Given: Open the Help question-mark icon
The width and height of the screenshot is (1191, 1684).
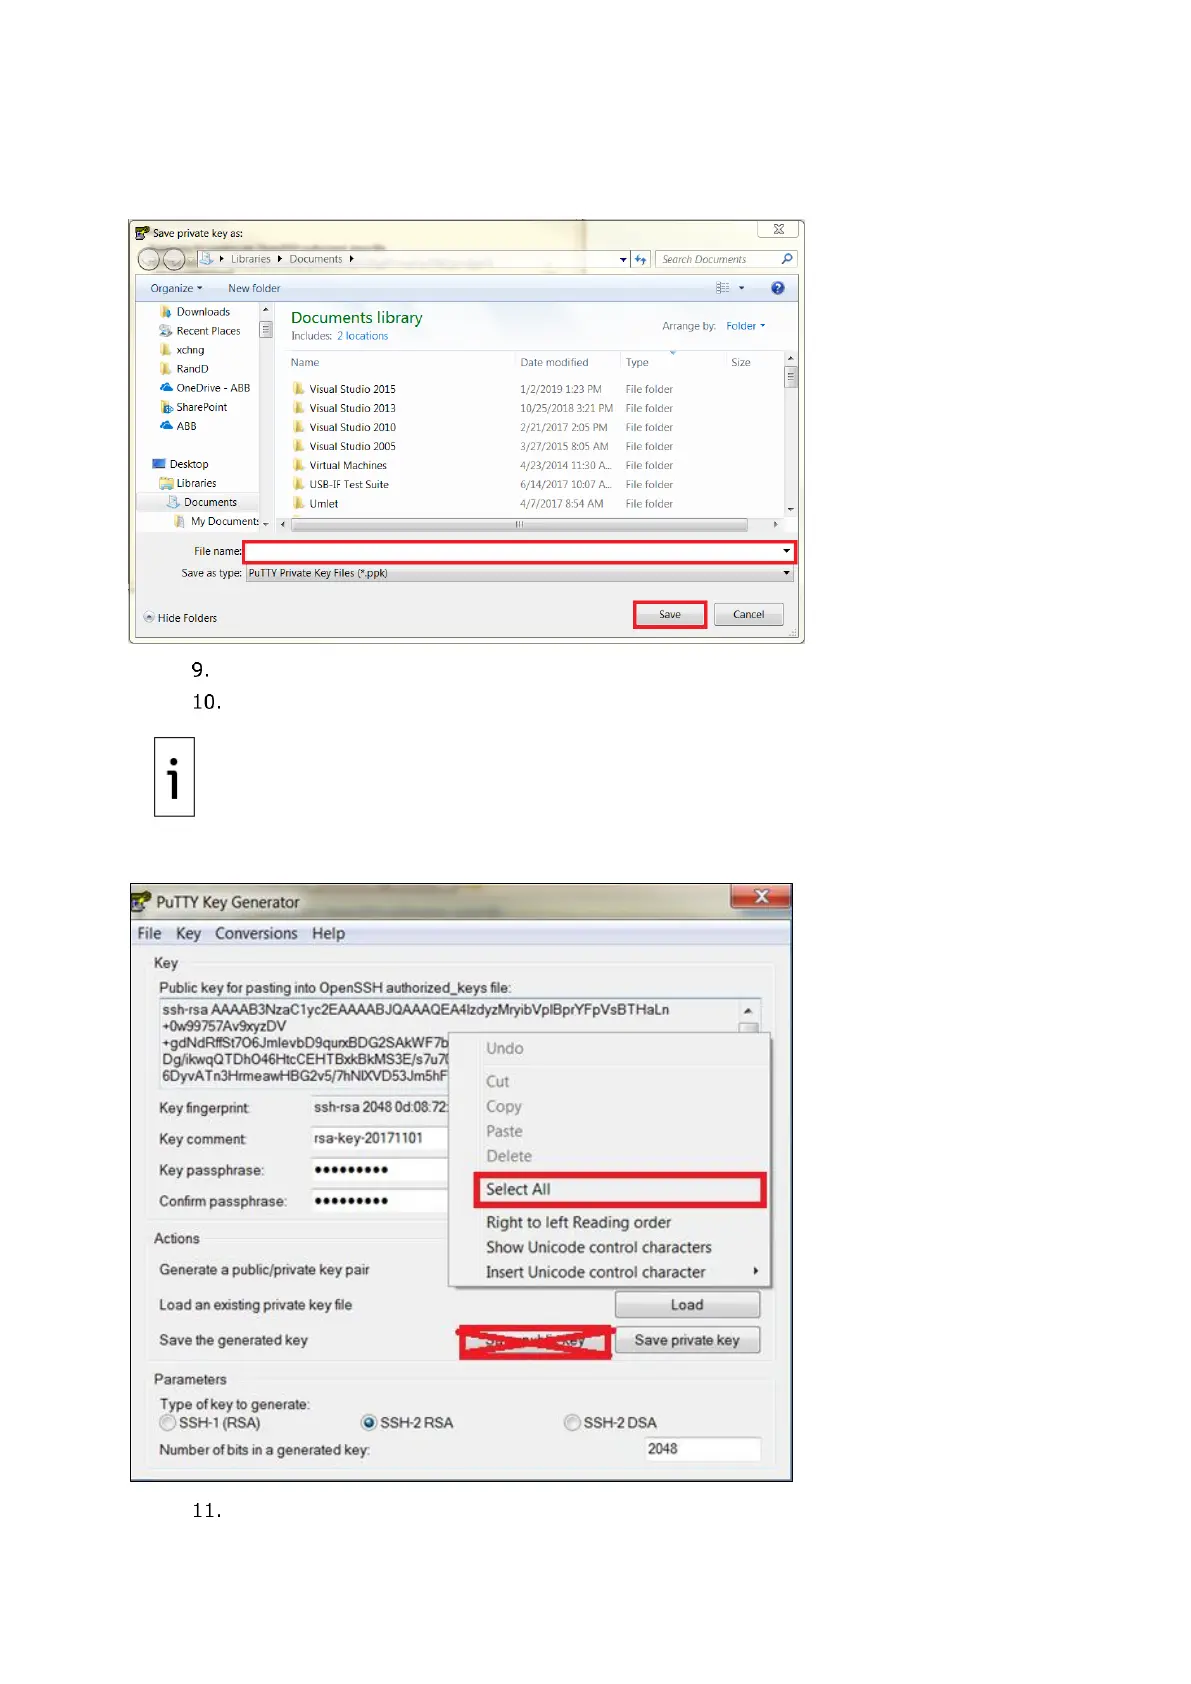Looking at the screenshot, I should [x=778, y=288].
